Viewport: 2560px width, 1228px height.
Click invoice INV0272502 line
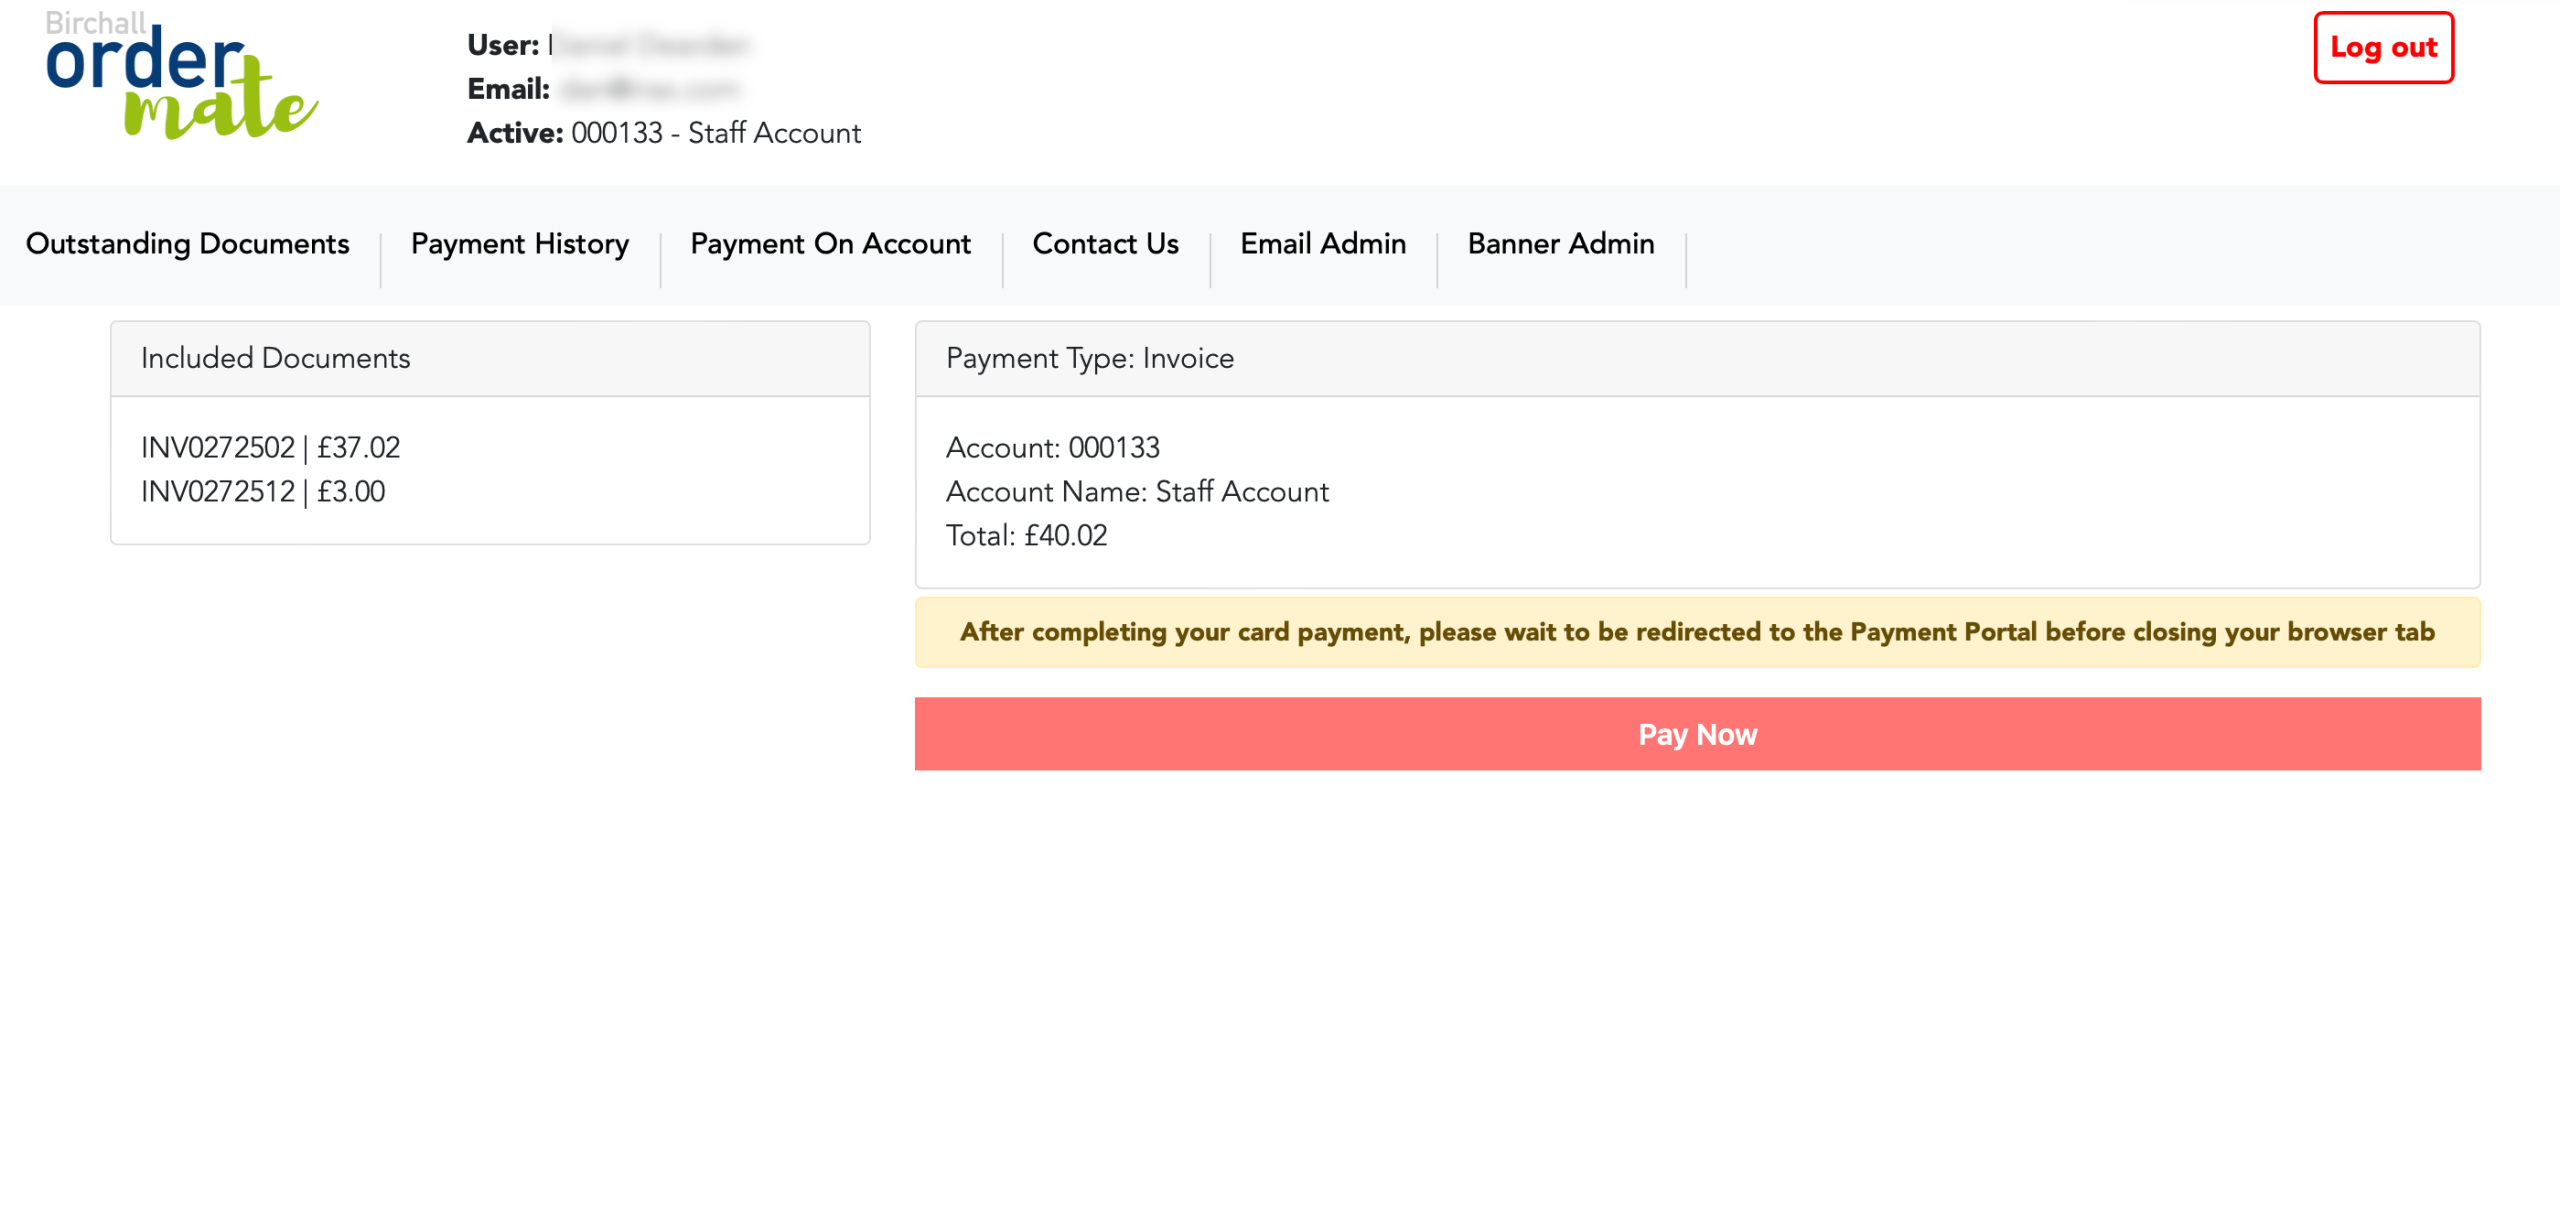270,447
